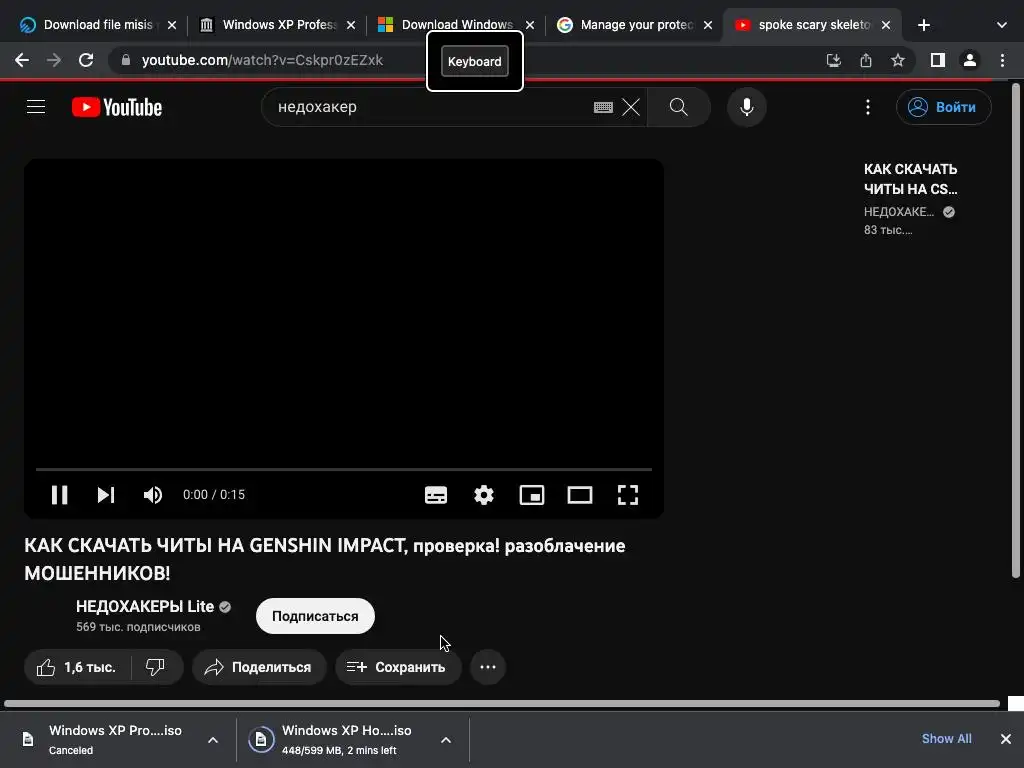Click the address bar URL

(x=263, y=60)
